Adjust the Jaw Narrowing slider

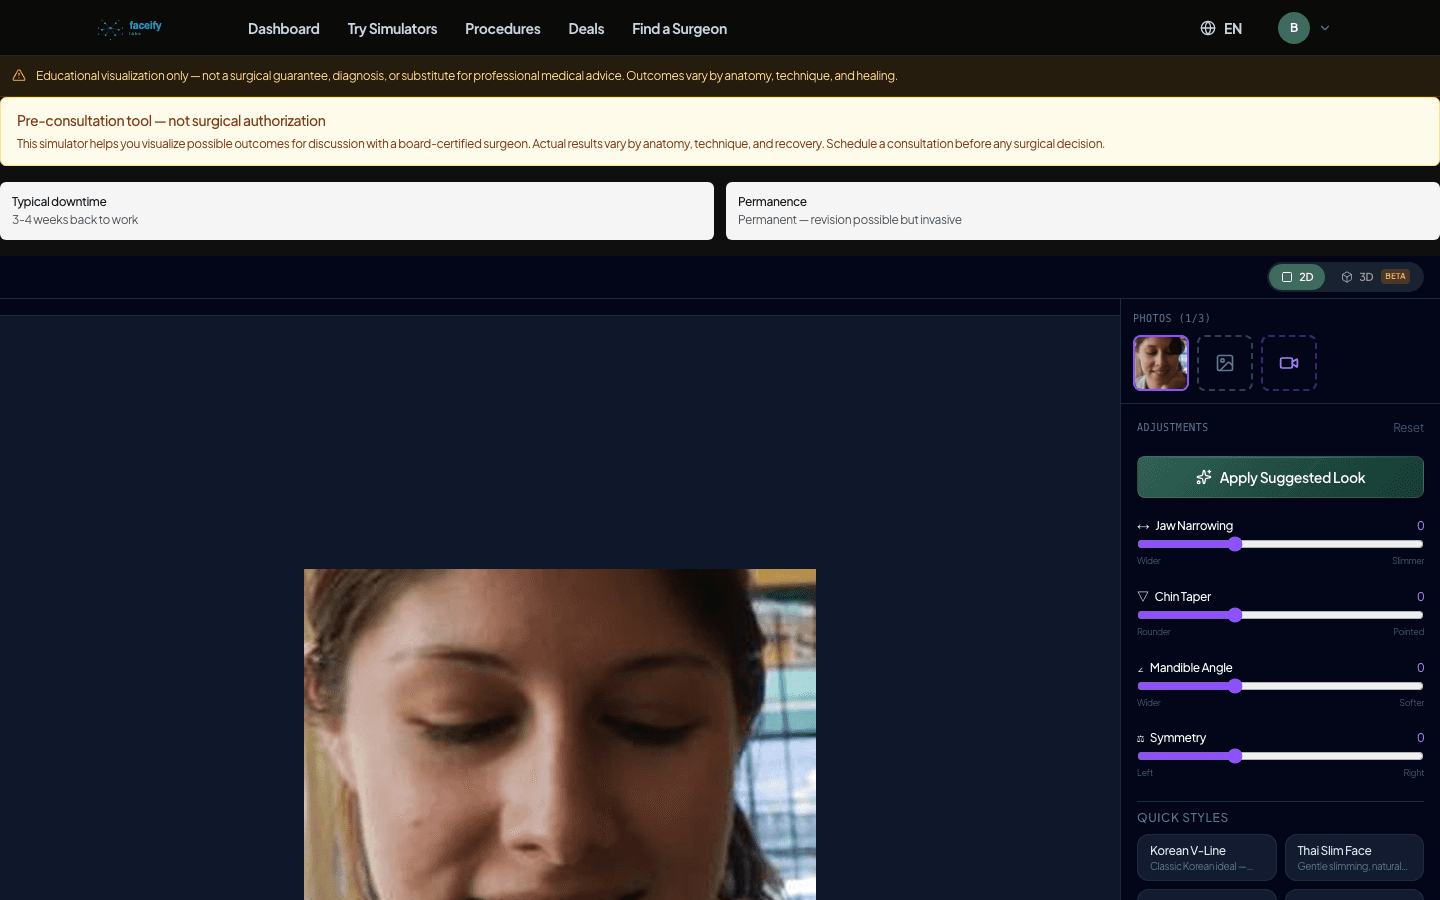click(x=1280, y=544)
